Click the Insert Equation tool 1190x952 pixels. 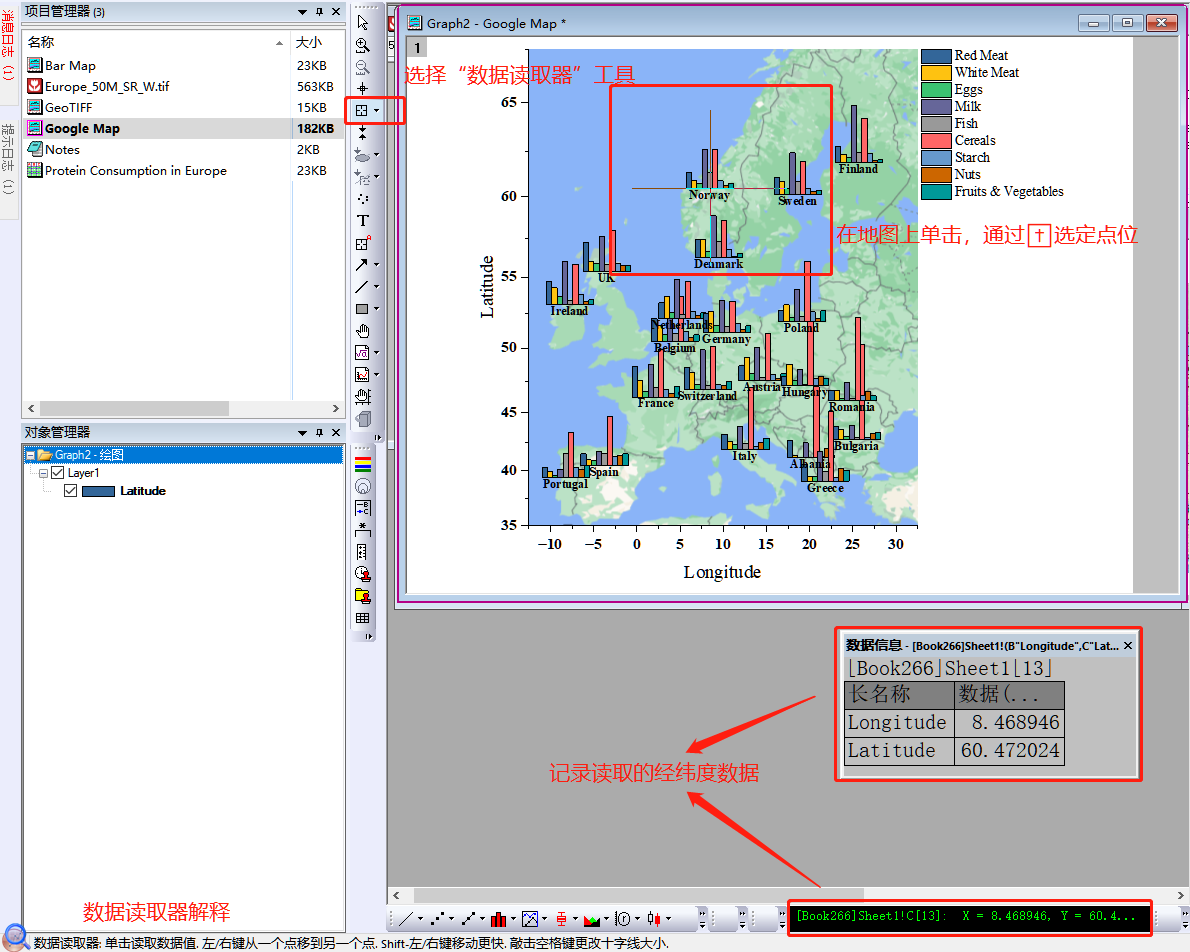point(362,353)
